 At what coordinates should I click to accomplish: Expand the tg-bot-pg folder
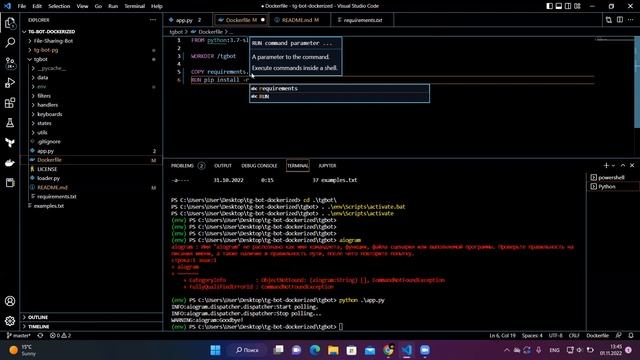(x=46, y=50)
